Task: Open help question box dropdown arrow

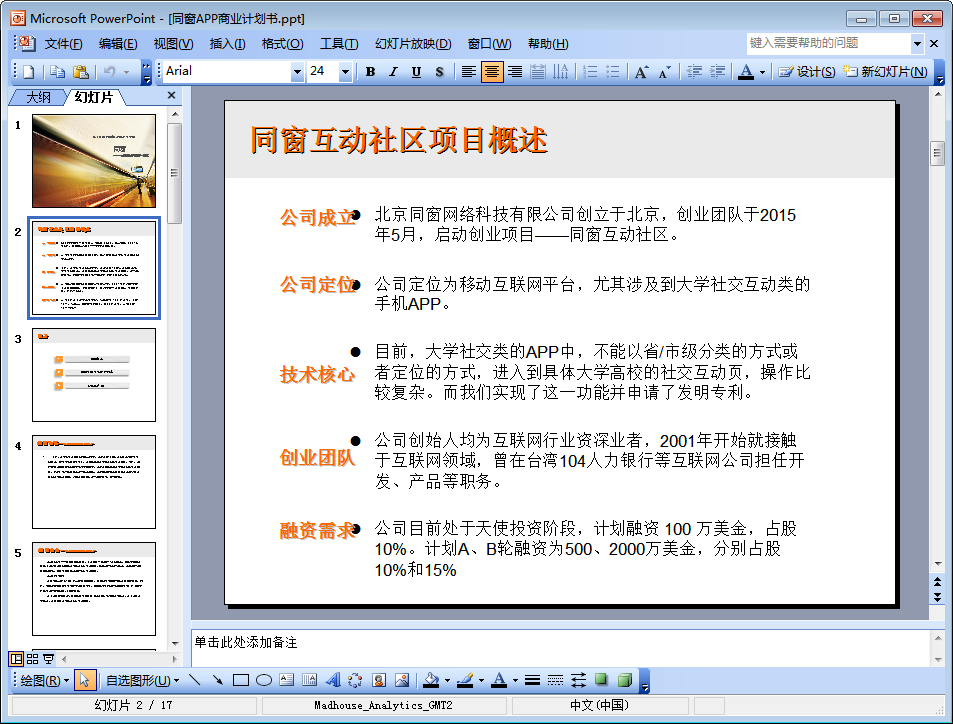Action: pos(917,43)
